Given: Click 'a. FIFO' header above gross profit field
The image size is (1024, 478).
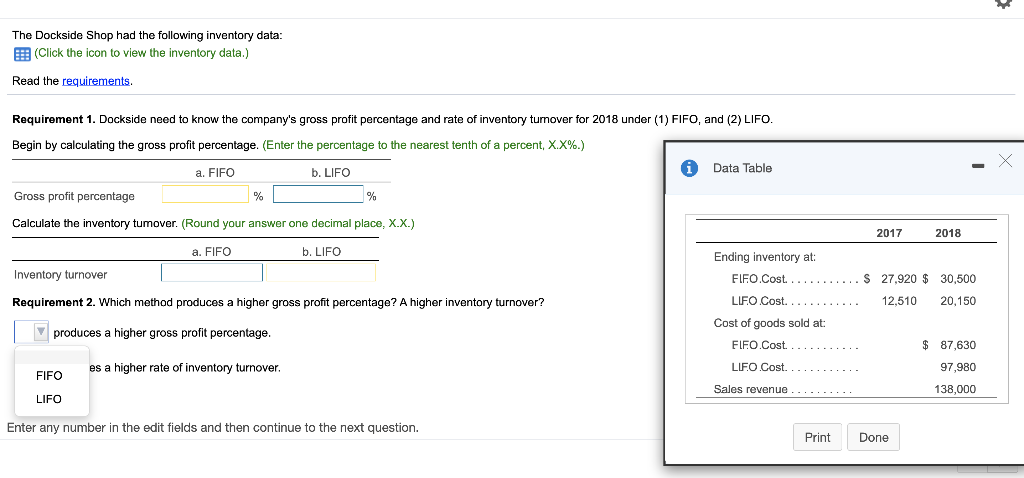Looking at the screenshot, I should tap(215, 173).
